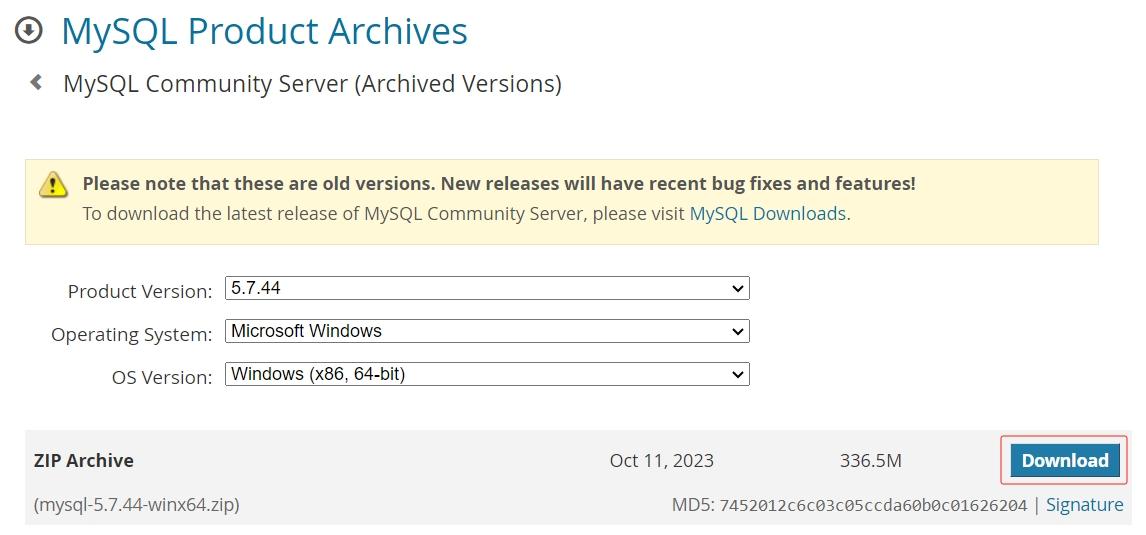
Task: Expand the Operating System dropdown
Action: point(487,331)
